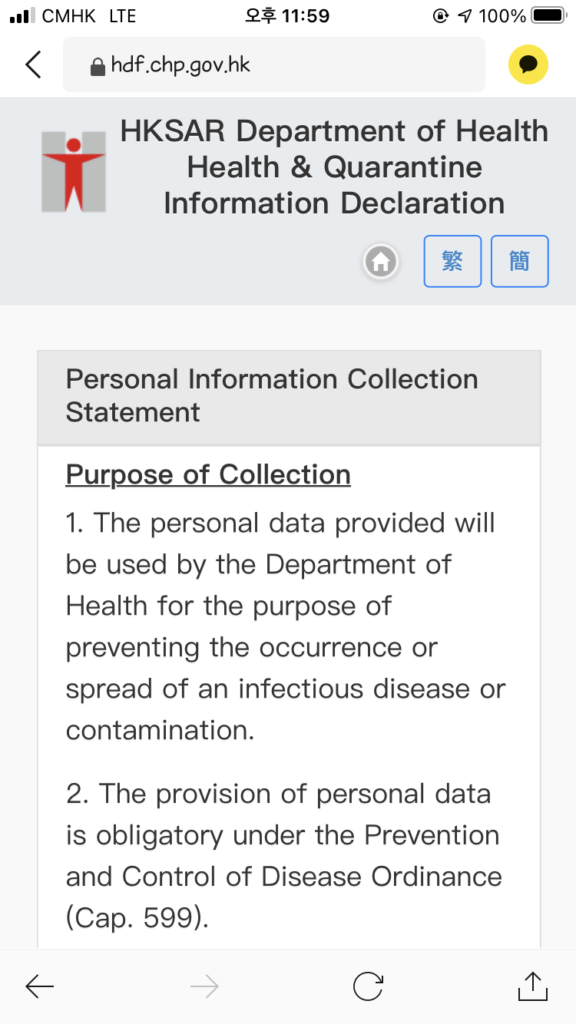Tap the Health & Quarantine Information Declaration title
Image resolution: width=576 pixels, height=1024 pixels.
point(334,185)
